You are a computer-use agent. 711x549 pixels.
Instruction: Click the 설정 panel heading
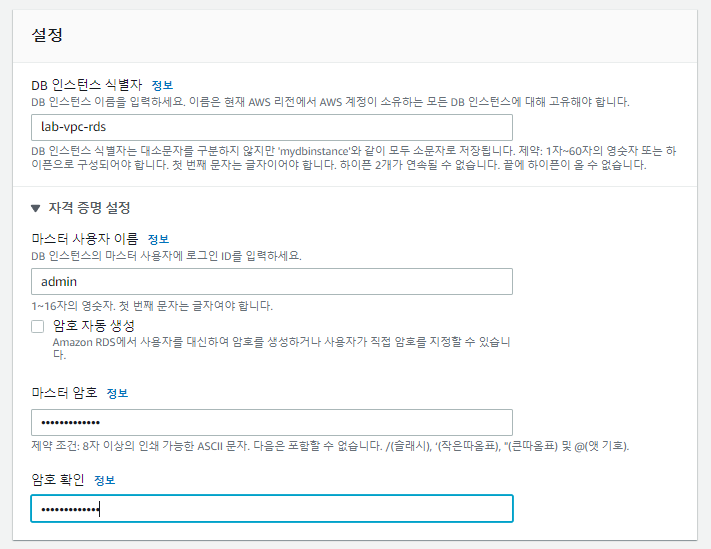(47, 35)
